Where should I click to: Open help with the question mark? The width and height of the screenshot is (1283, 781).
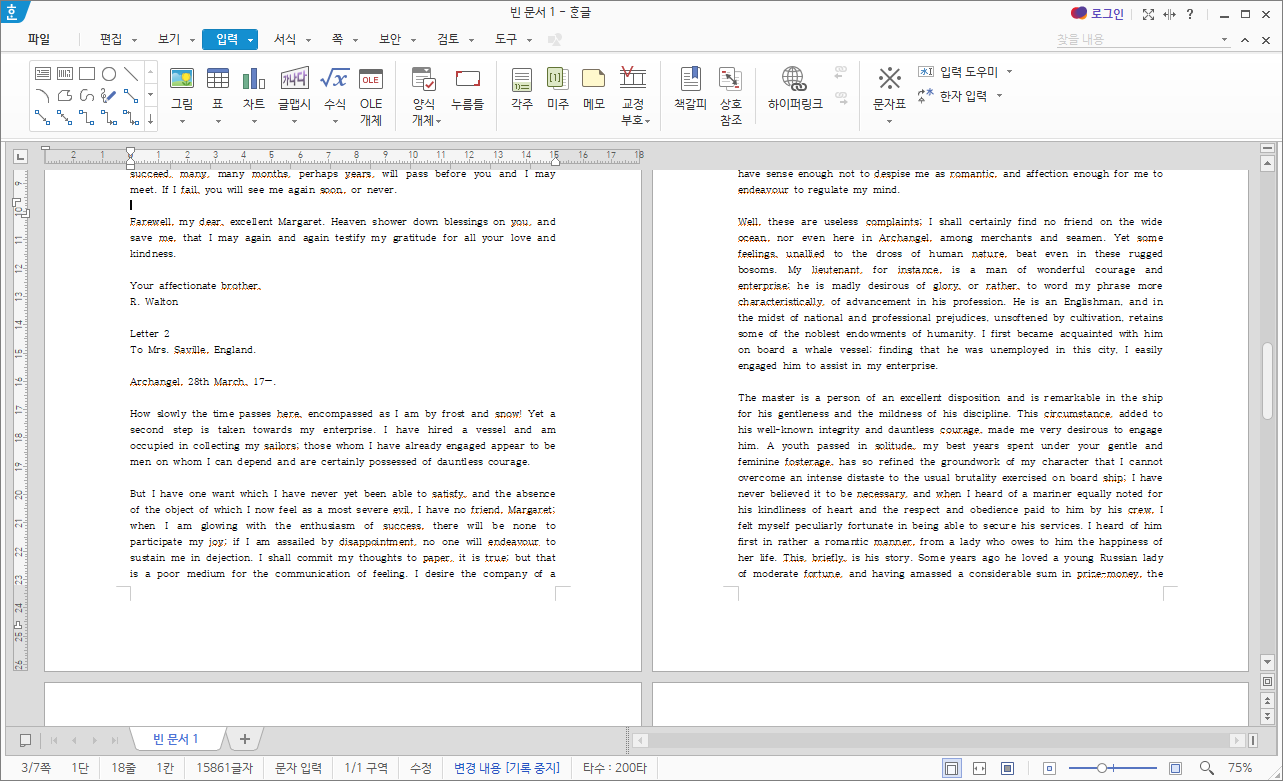pos(1189,14)
